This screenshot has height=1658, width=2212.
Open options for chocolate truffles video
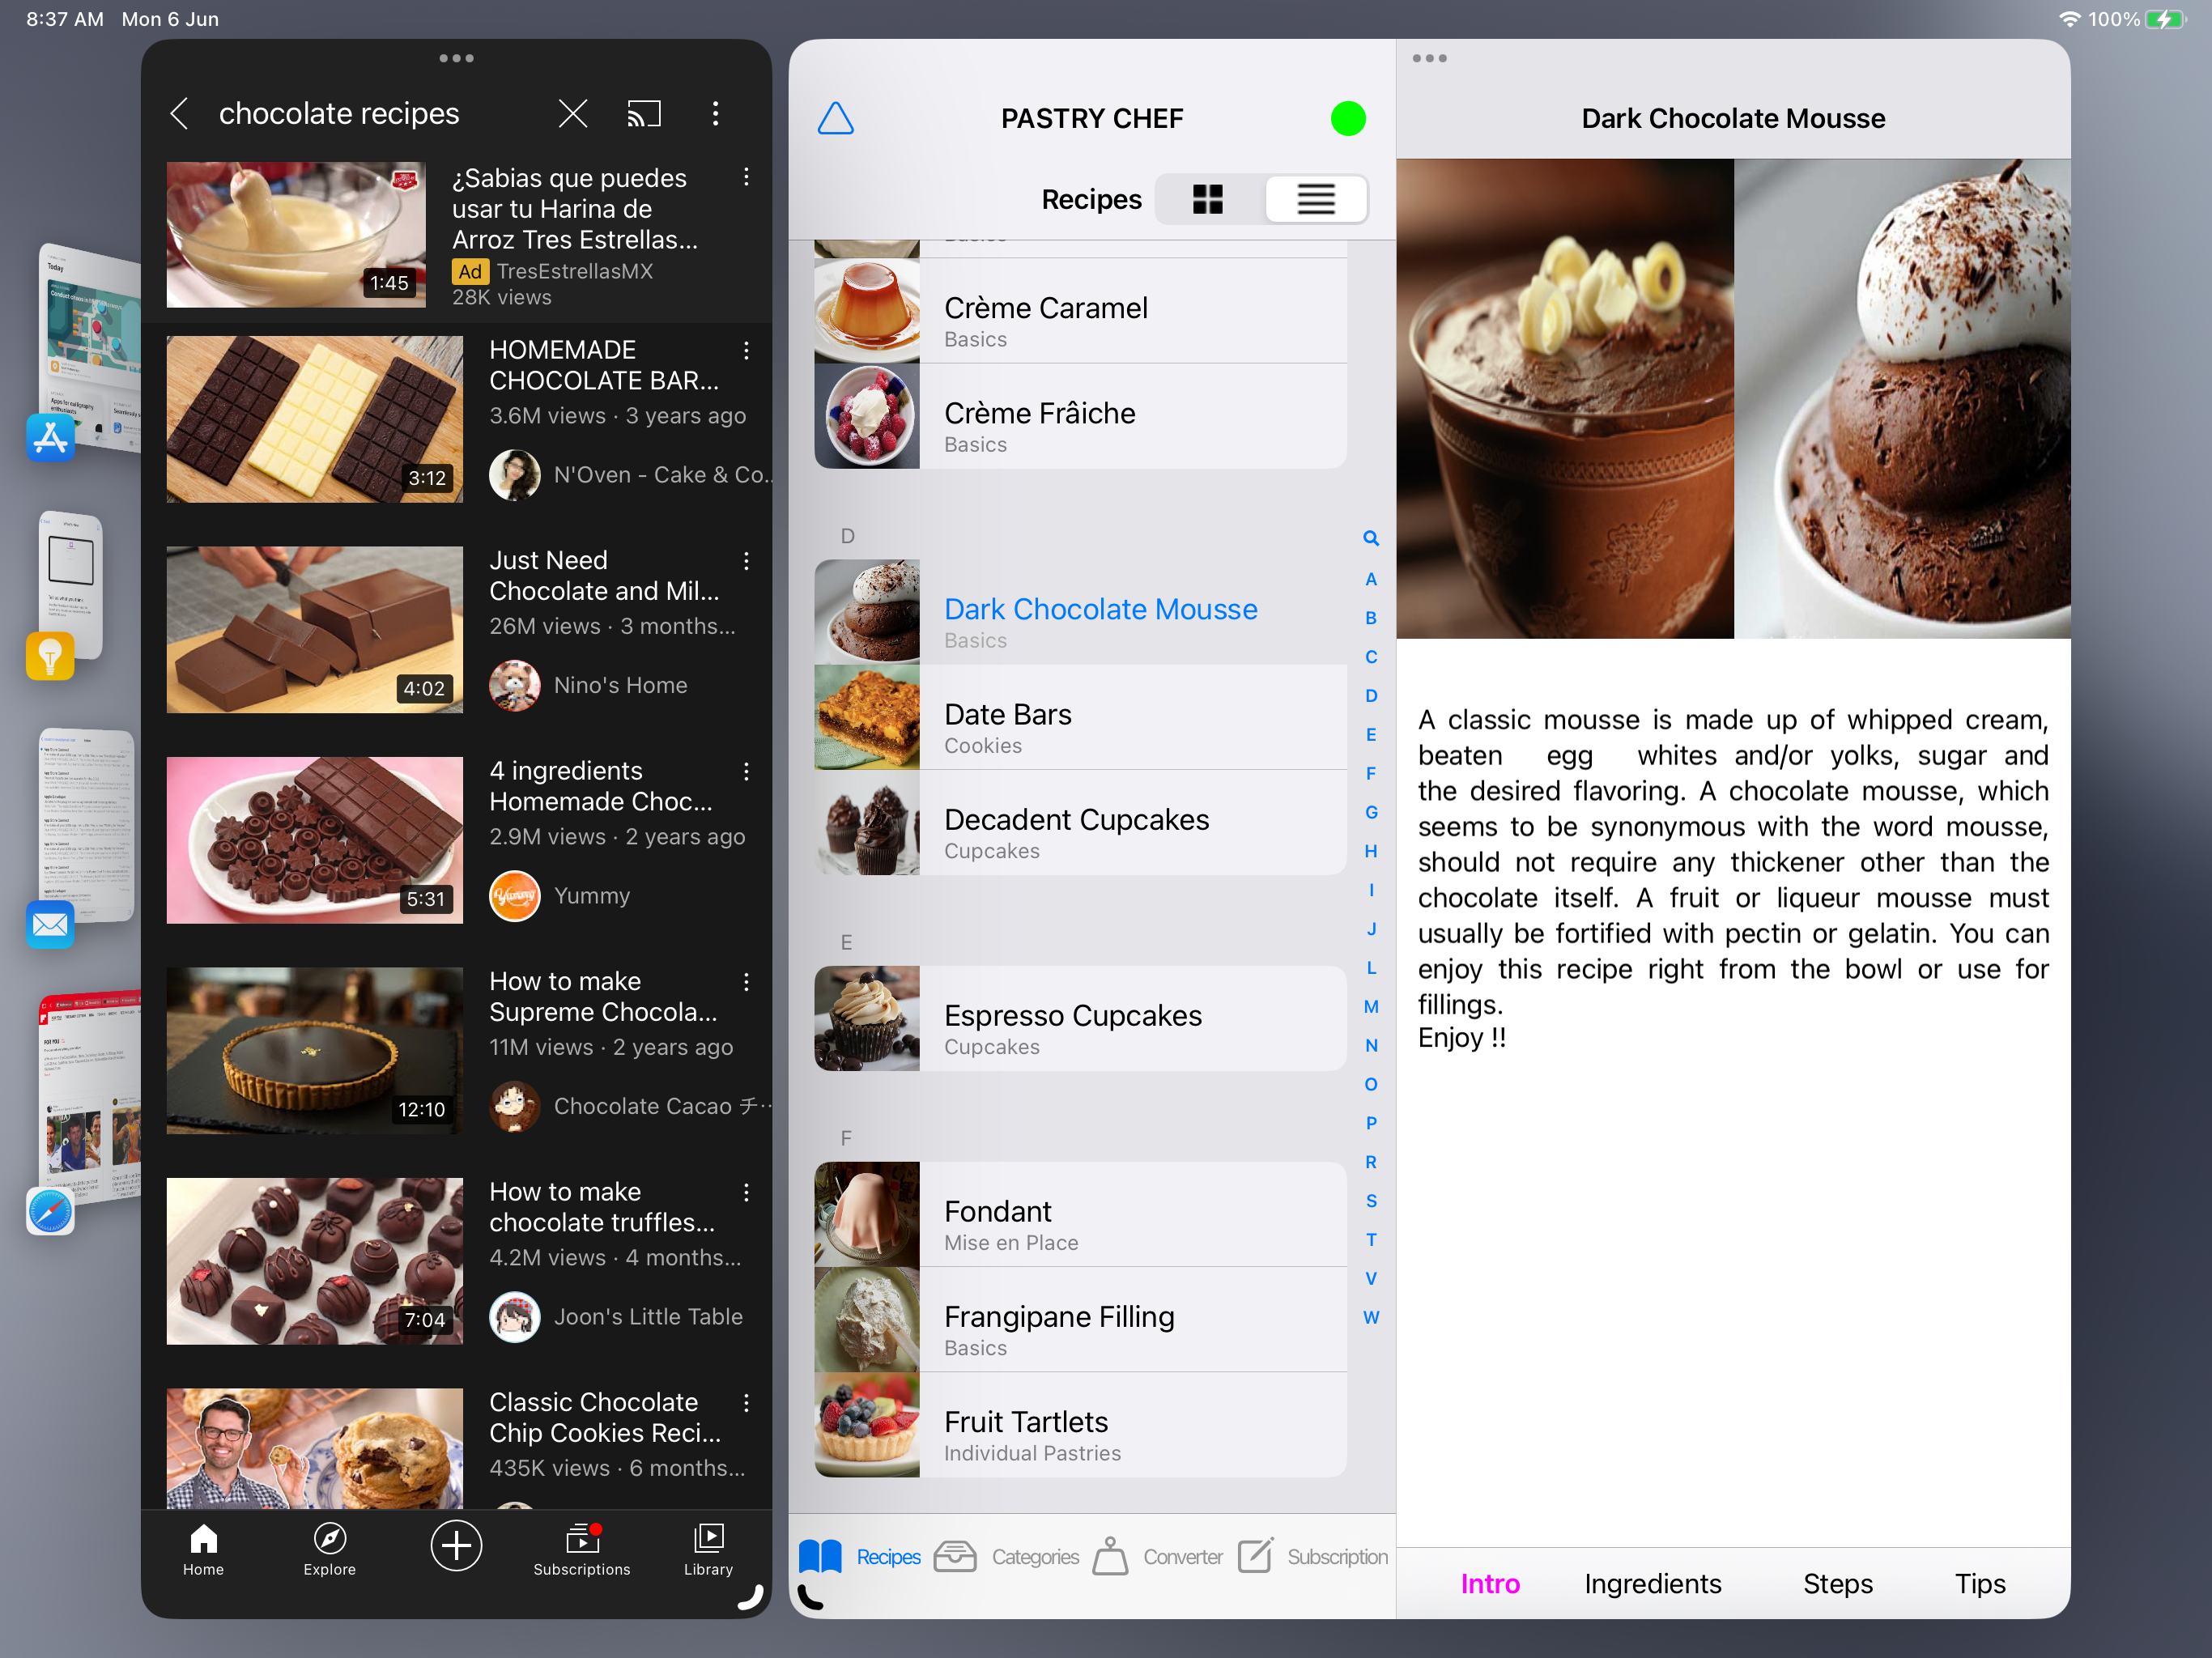pyautogui.click(x=746, y=1193)
